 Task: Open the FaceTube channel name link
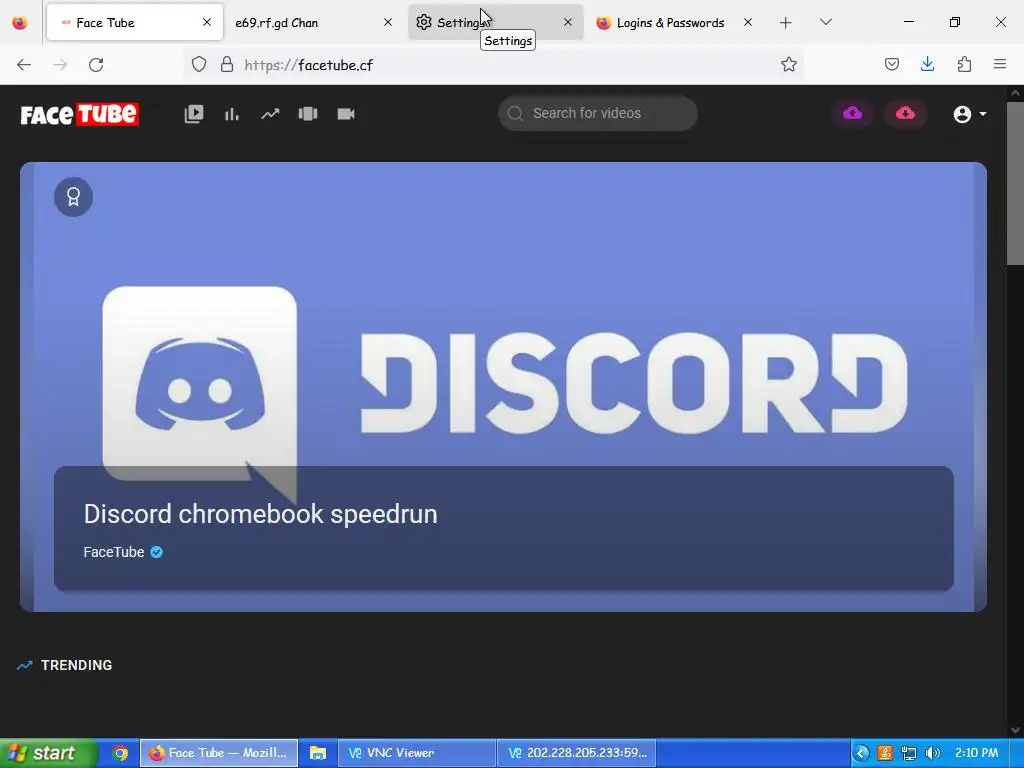tap(114, 552)
